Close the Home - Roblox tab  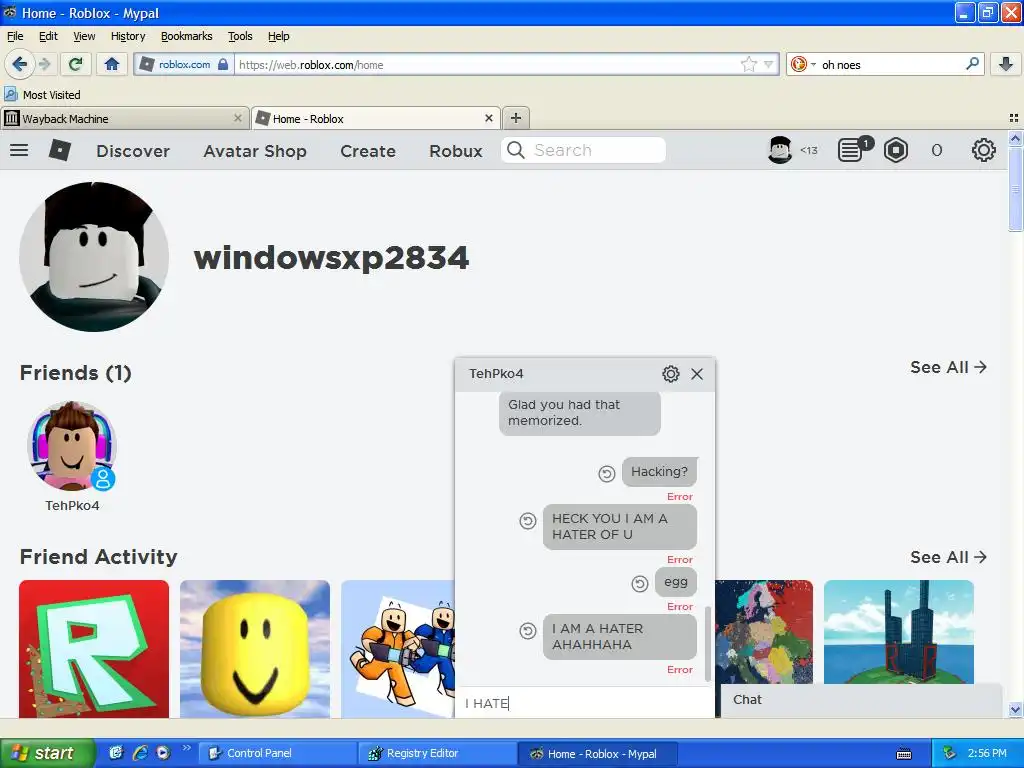tap(488, 118)
